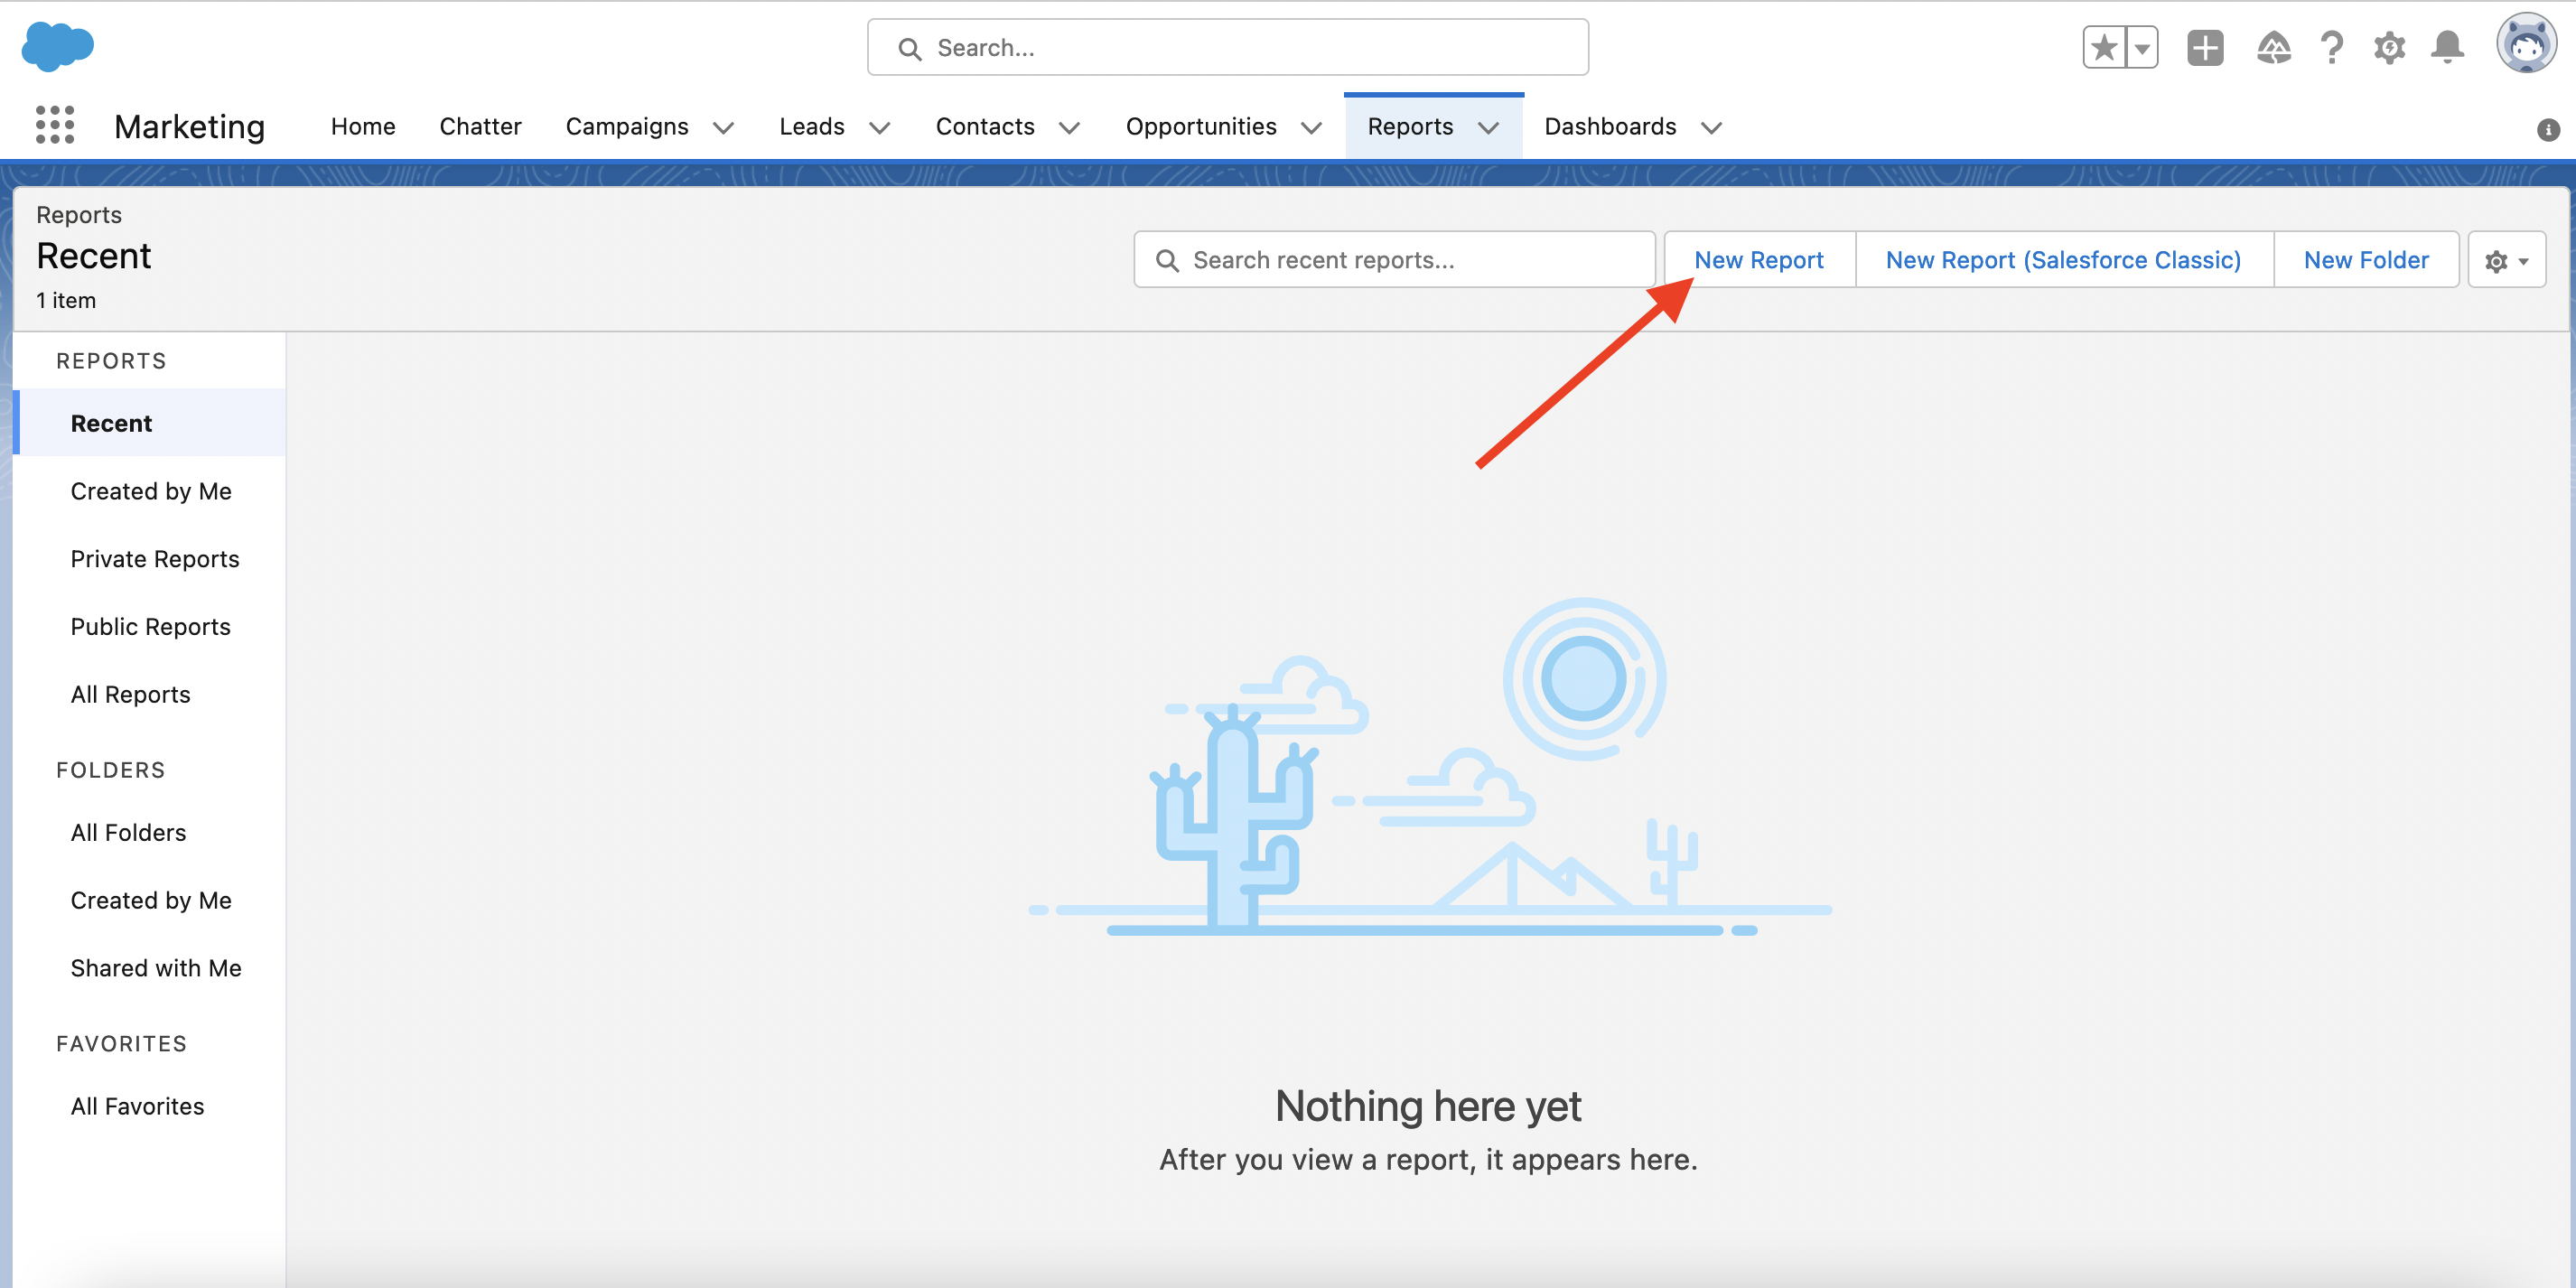Open the Campaigns tab

click(x=627, y=126)
